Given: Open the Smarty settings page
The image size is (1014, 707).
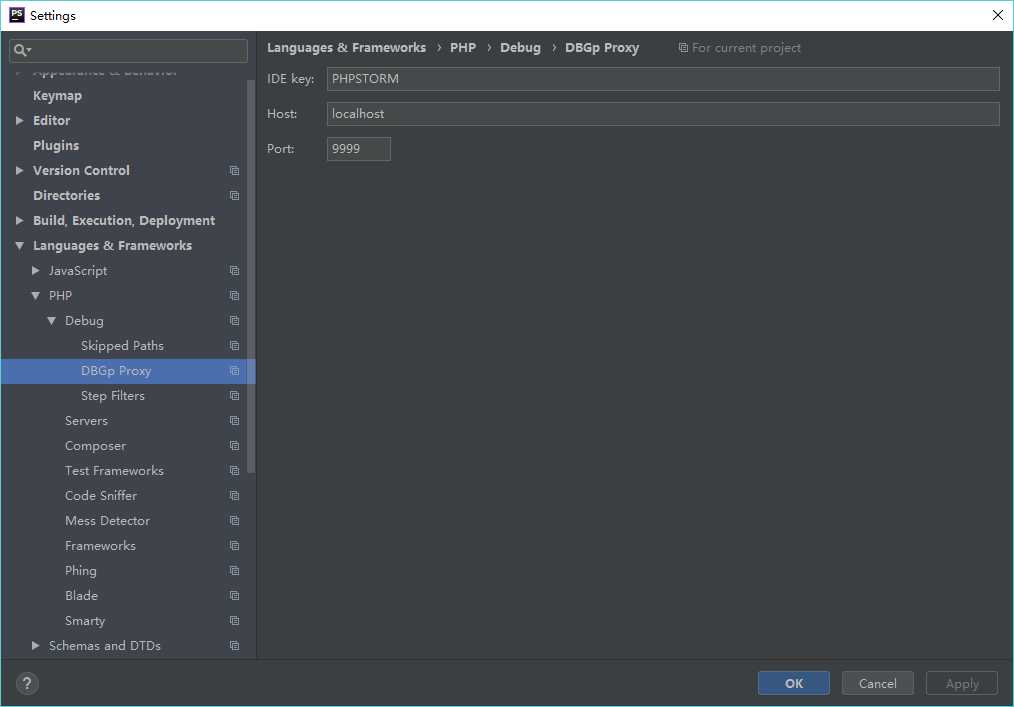Looking at the screenshot, I should pos(85,621).
